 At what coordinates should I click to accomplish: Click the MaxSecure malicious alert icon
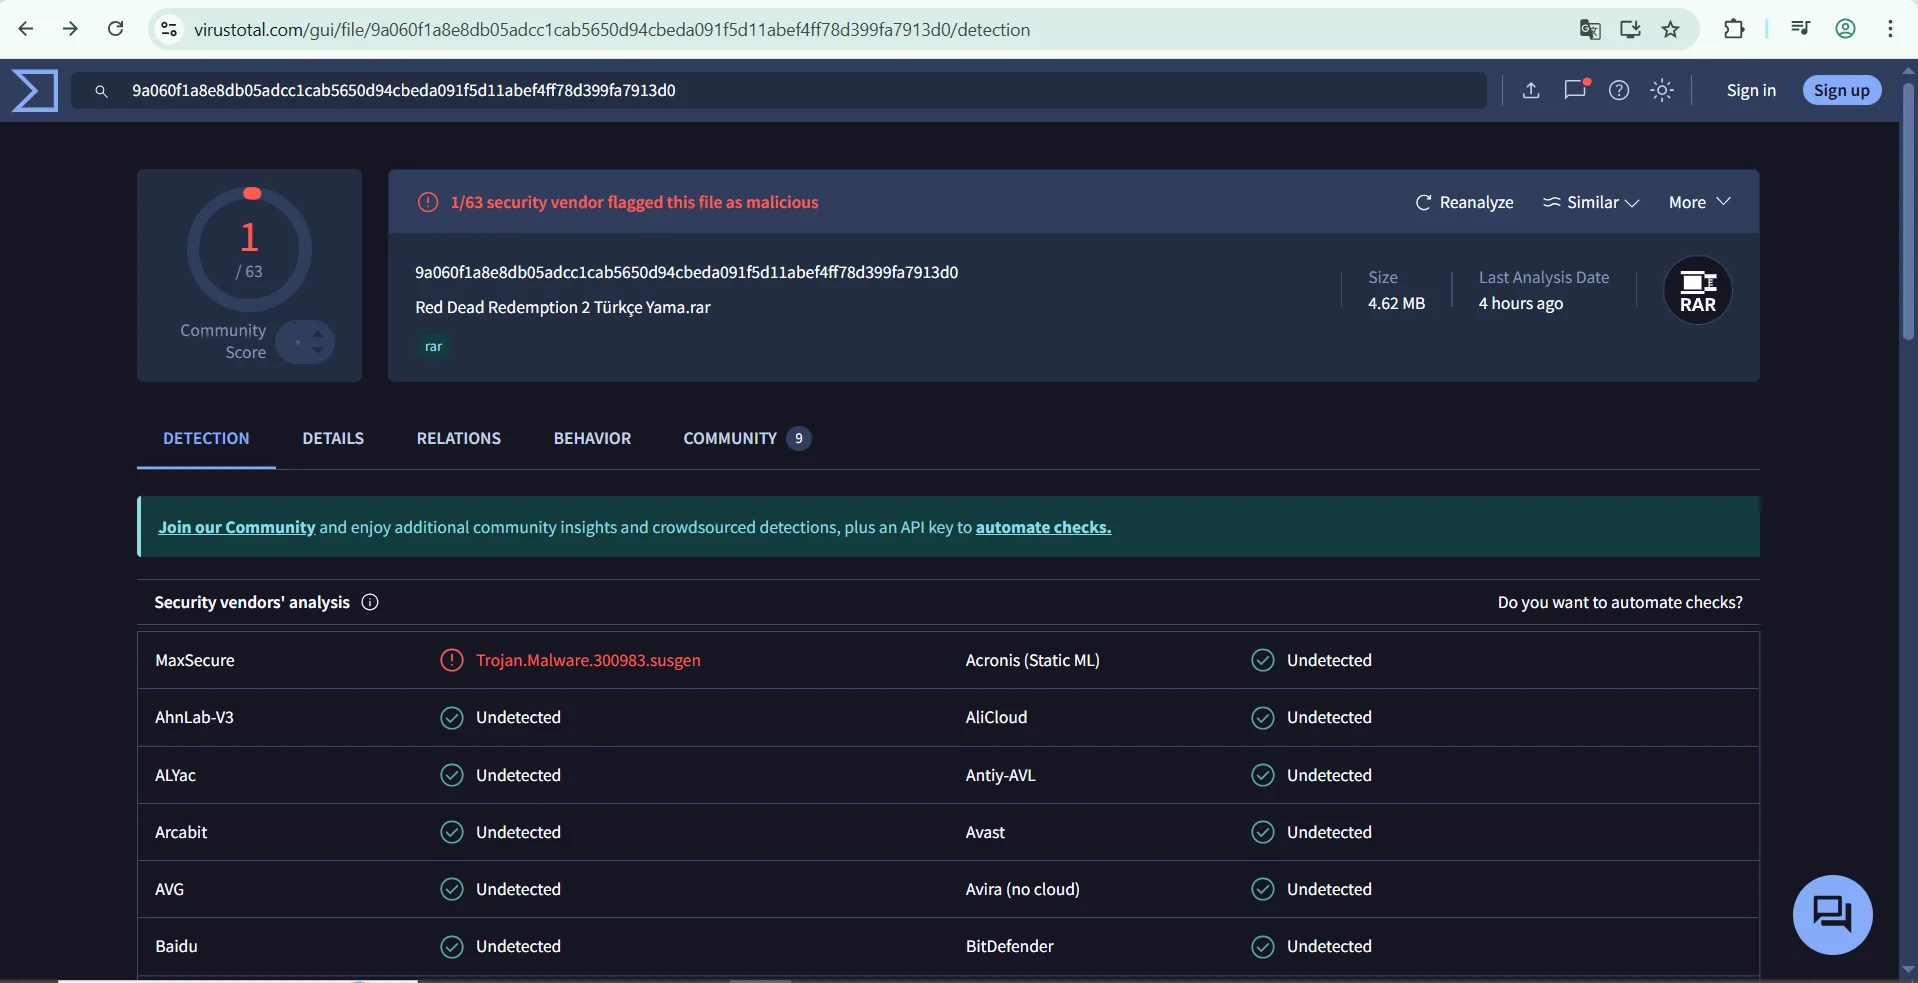[x=452, y=660]
